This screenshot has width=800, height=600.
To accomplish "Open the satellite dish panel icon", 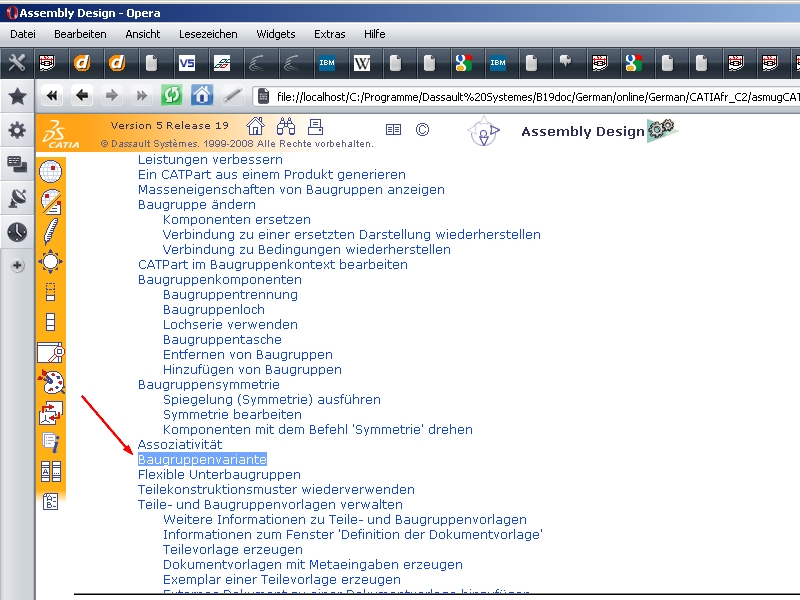I will tap(17, 198).
